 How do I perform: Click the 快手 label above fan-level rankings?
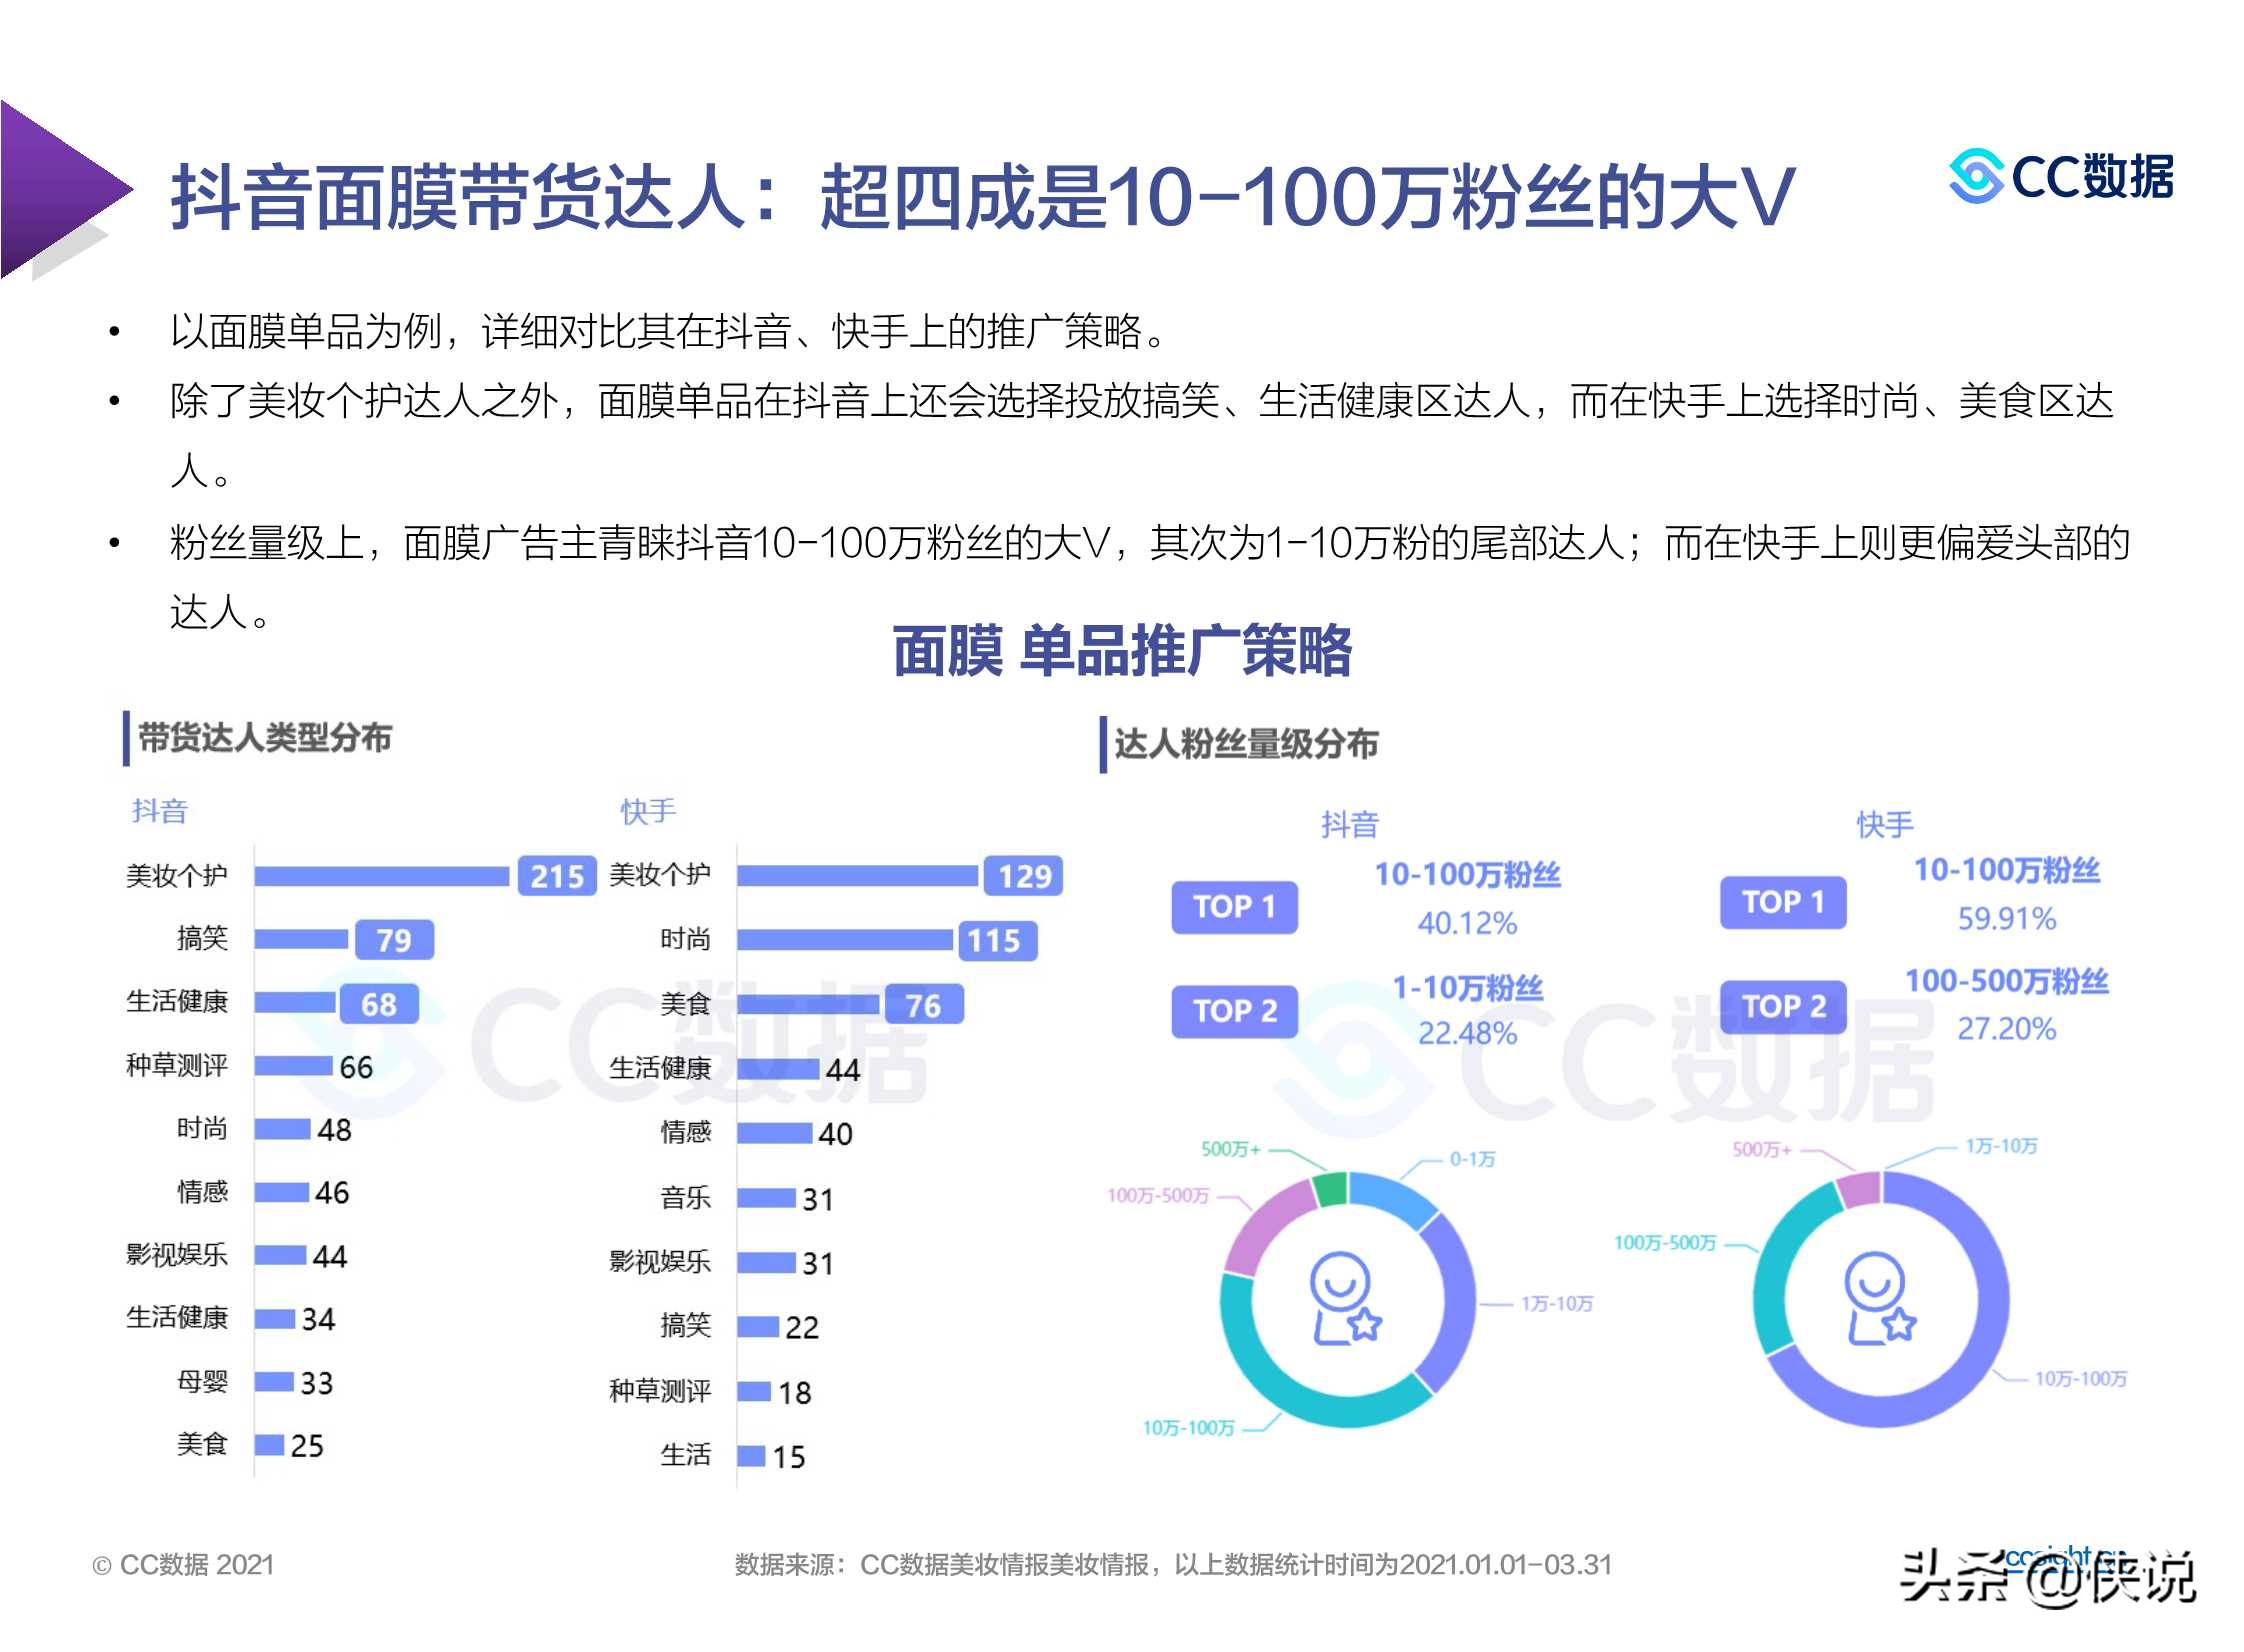[1885, 824]
